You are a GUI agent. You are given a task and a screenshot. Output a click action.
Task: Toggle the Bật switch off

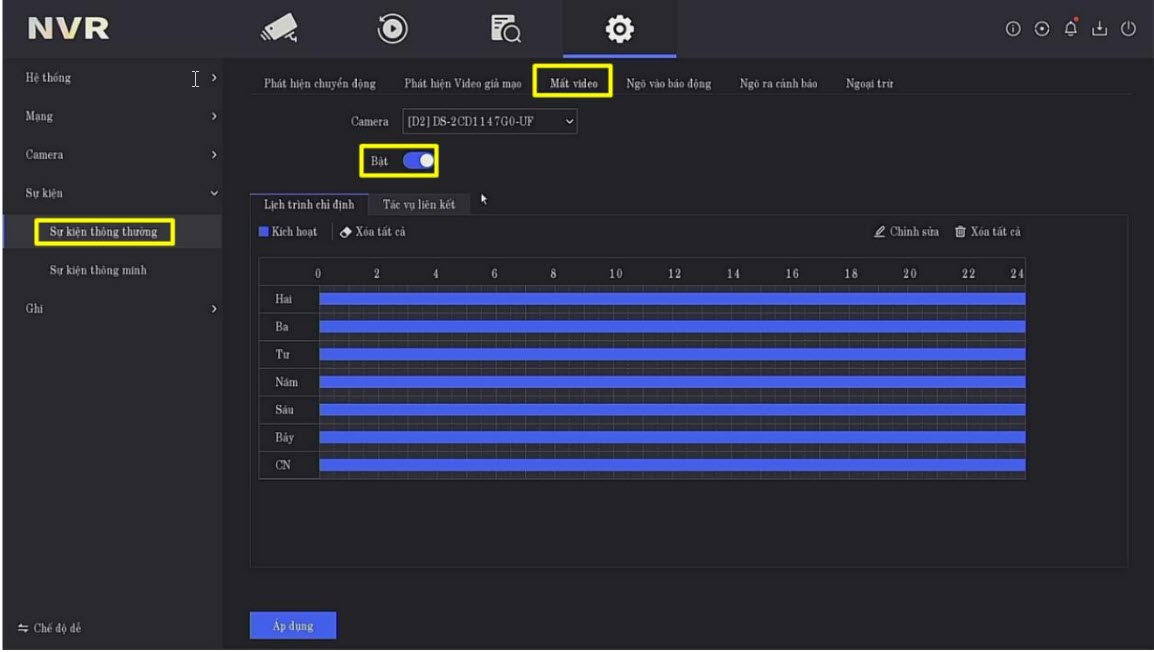point(419,160)
